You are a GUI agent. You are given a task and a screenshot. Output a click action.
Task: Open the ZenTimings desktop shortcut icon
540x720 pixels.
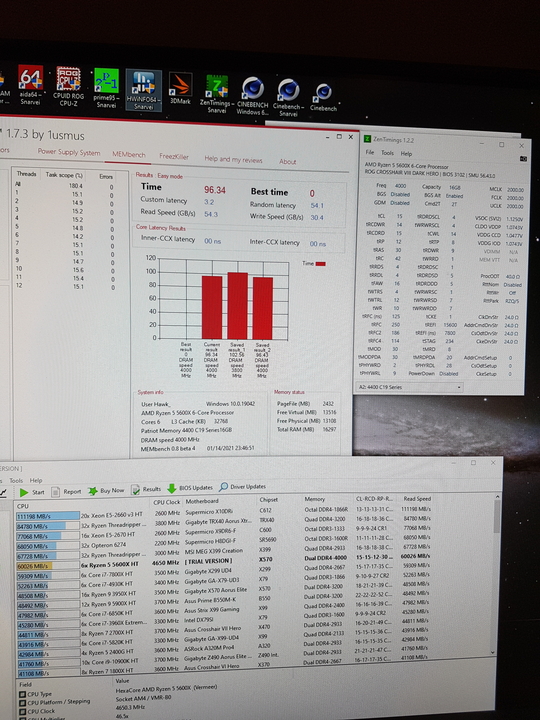[x=217, y=93]
